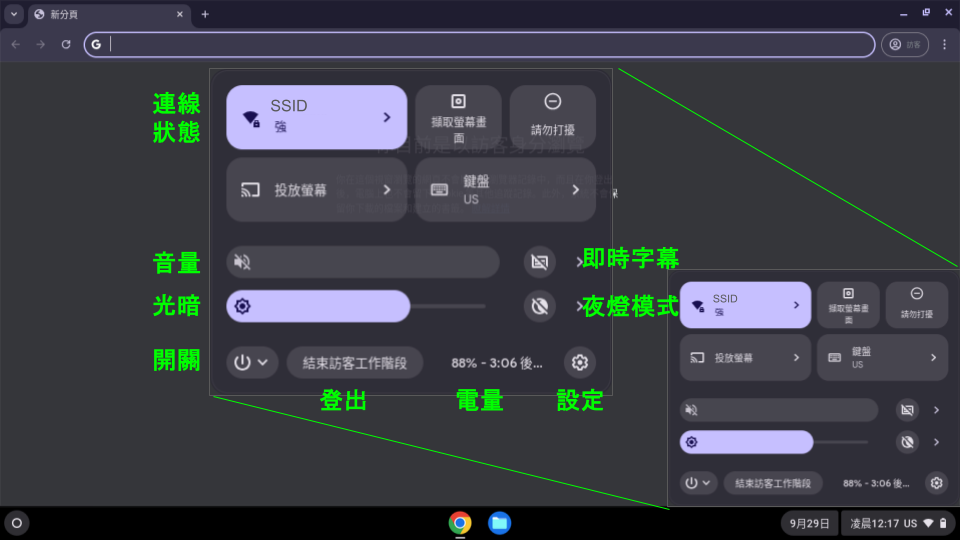Screen dimensions: 960x540
Task: Open power menu dropdown in enlarged panel
Action: pyautogui.click(x=252, y=362)
